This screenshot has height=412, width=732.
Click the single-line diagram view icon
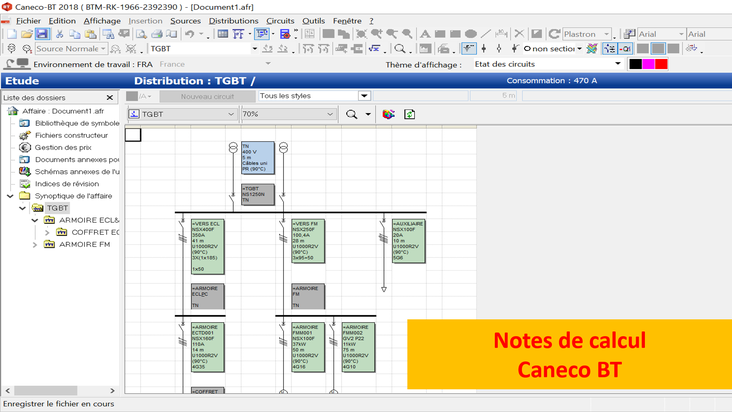click(239, 34)
